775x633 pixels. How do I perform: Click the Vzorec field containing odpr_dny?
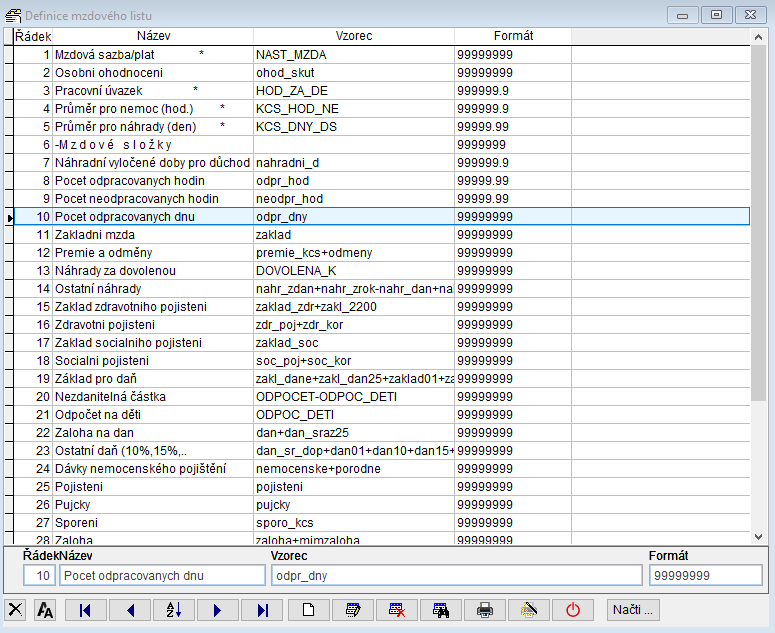(457, 576)
